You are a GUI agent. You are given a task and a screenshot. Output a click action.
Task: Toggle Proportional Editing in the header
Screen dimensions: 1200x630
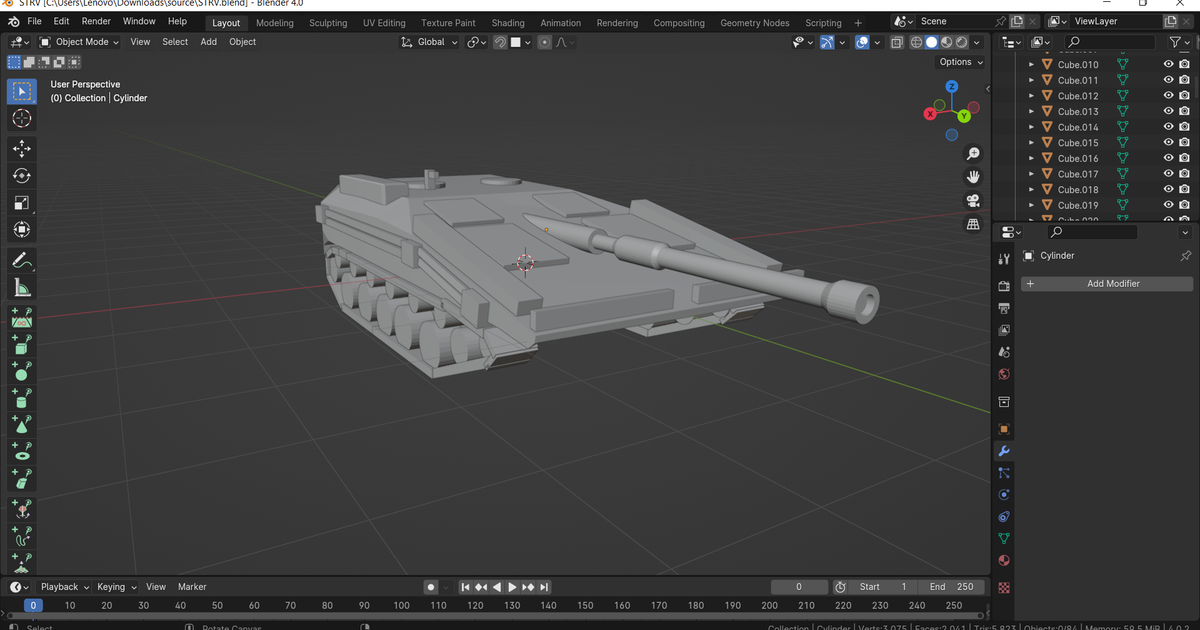[545, 42]
